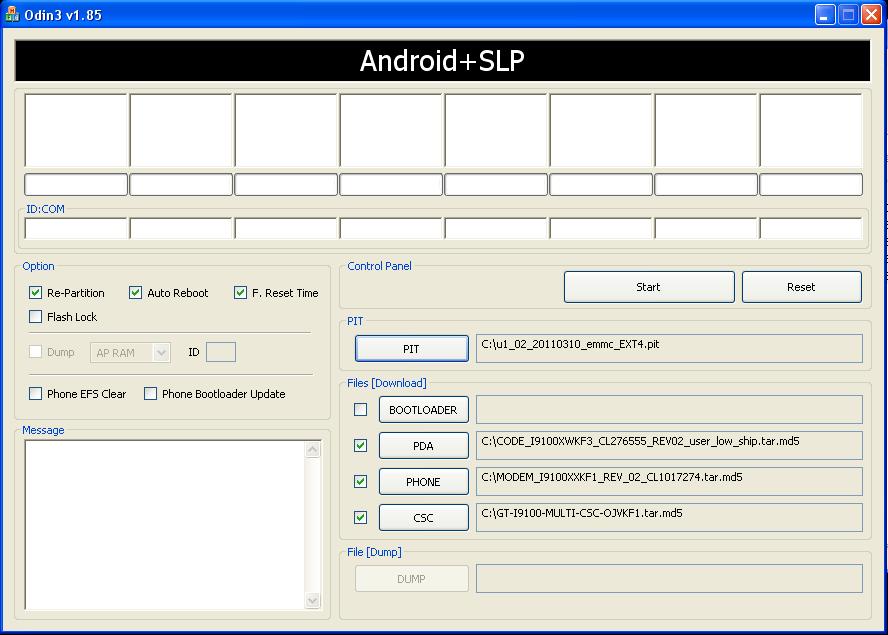Click the PIT path field with emmc_EXT4.pit
The width and height of the screenshot is (888, 635).
coord(669,348)
